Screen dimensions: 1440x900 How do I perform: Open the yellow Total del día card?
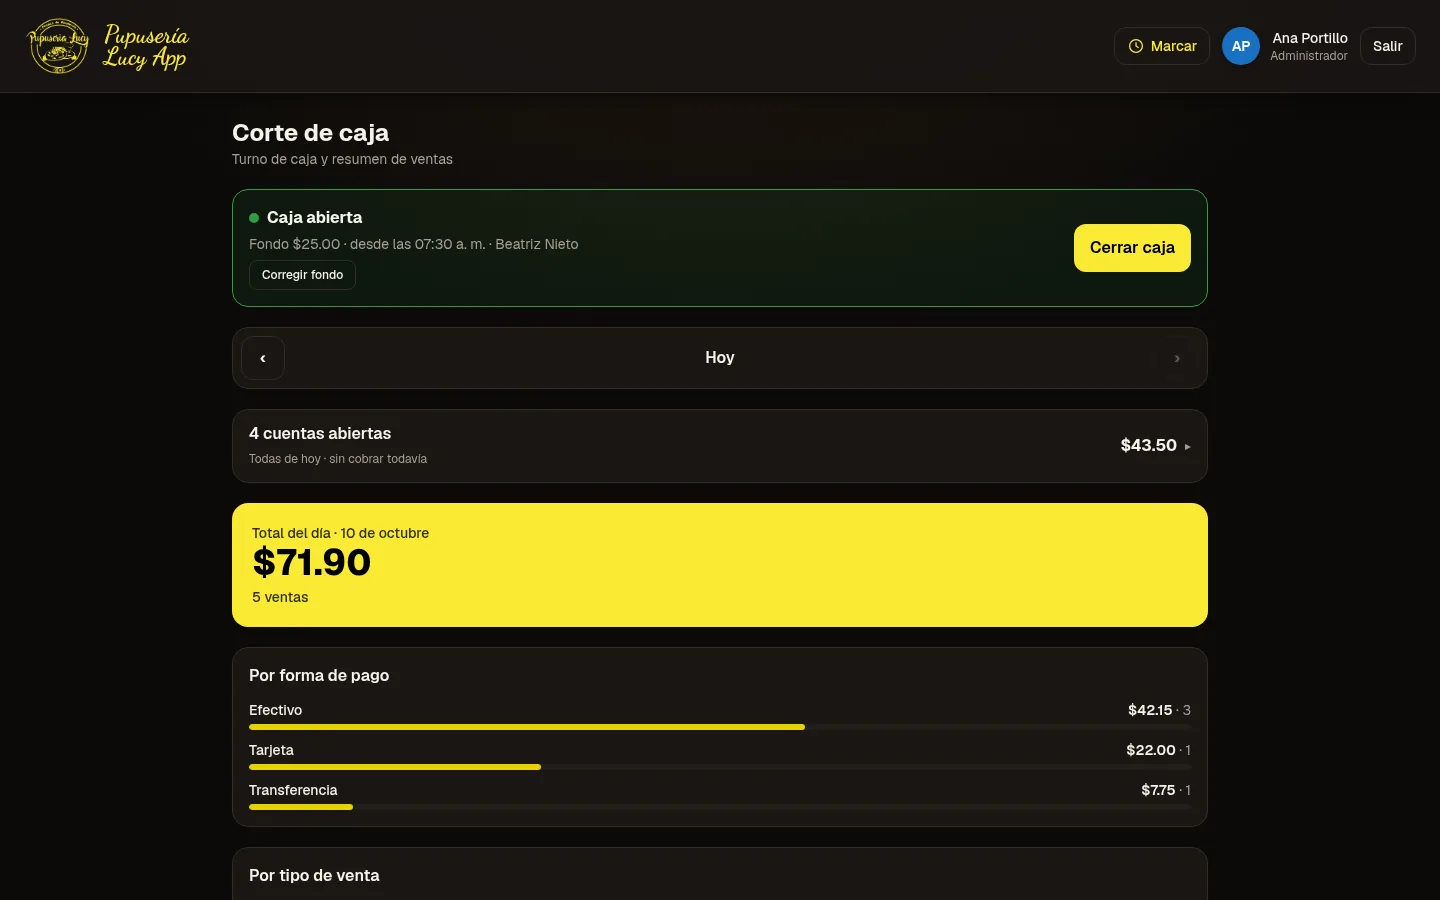click(720, 565)
